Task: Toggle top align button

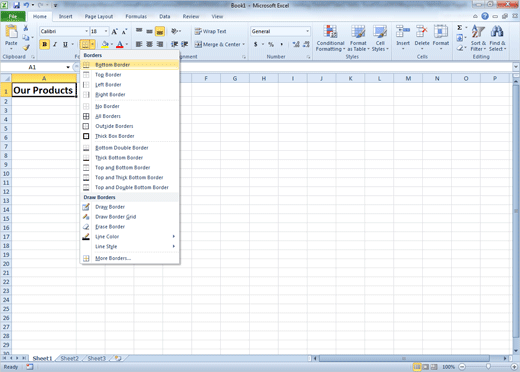Action: point(139,31)
